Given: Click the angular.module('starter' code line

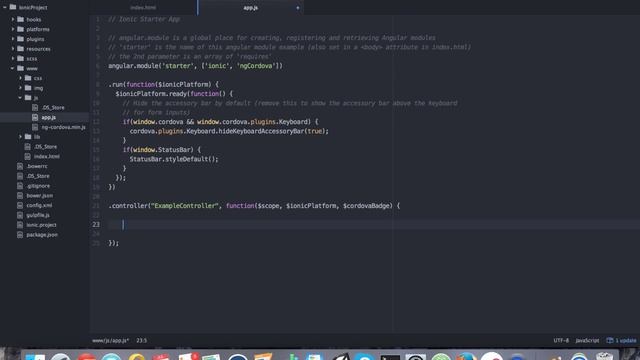Looking at the screenshot, I should (196, 66).
